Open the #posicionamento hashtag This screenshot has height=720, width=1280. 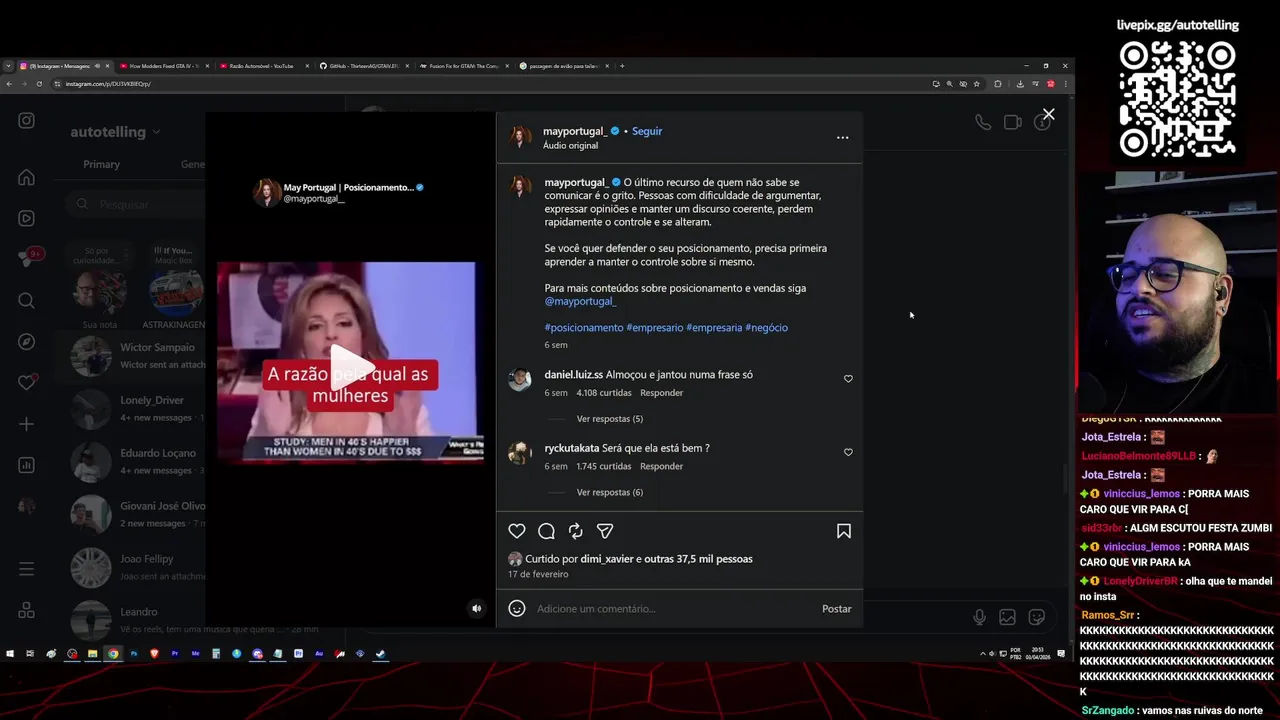(x=584, y=328)
